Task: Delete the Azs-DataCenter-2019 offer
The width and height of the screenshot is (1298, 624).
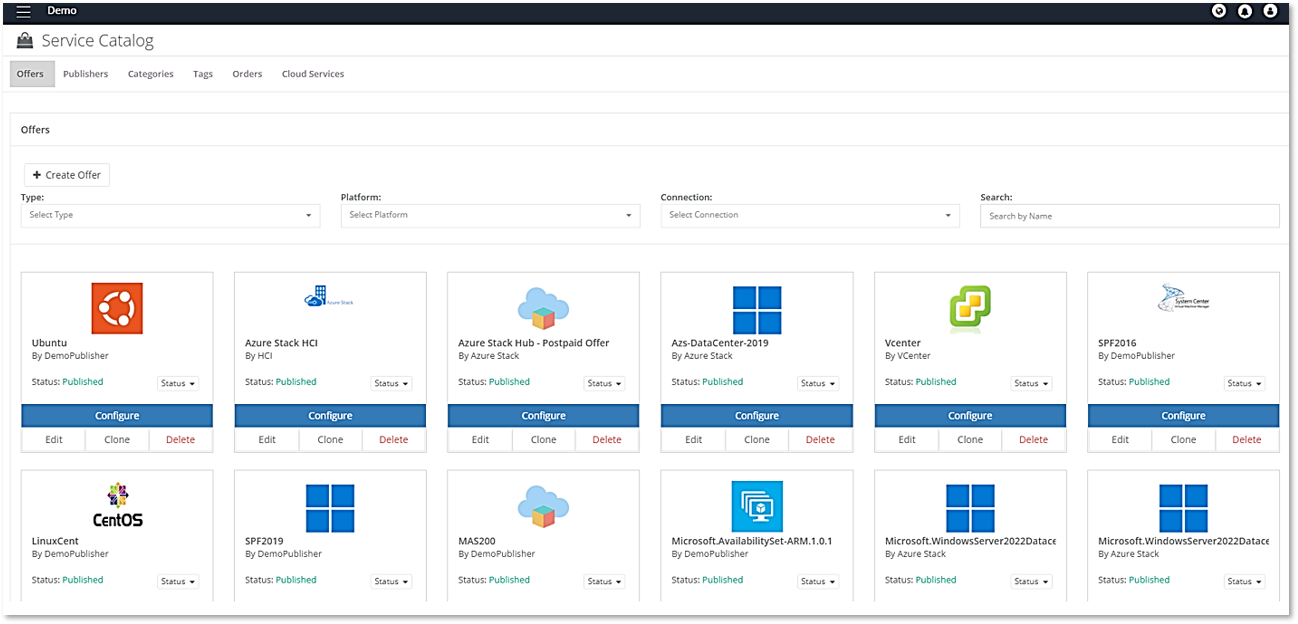Action: [820, 440]
